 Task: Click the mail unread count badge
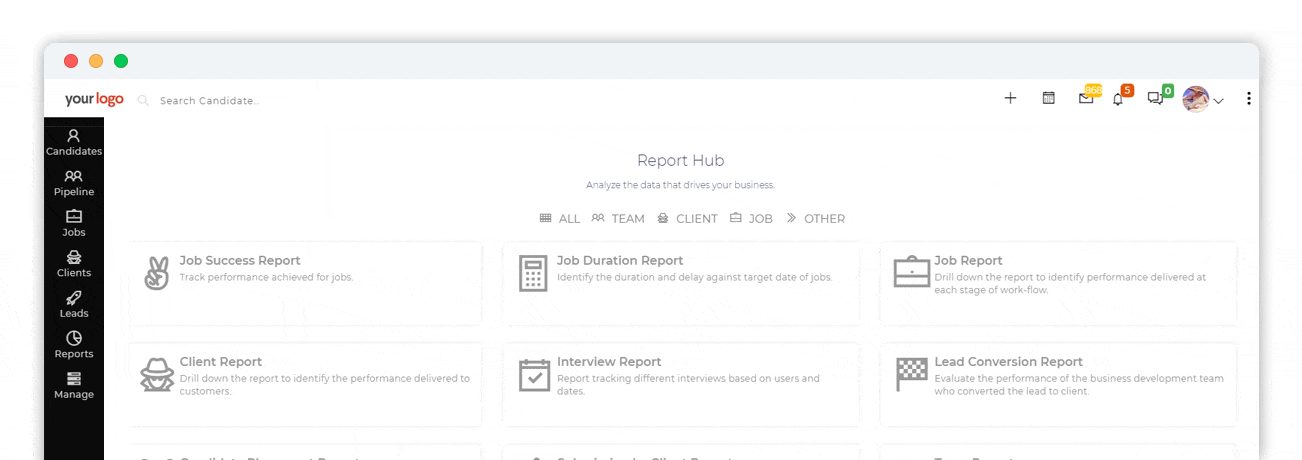pos(1093,90)
